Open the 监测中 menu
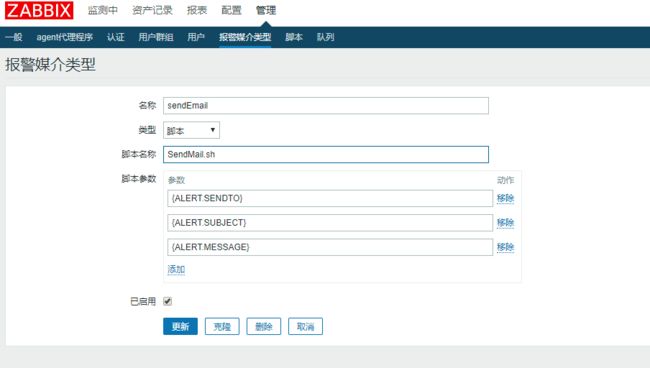Viewport: 650px width, 368px height. (102, 10)
